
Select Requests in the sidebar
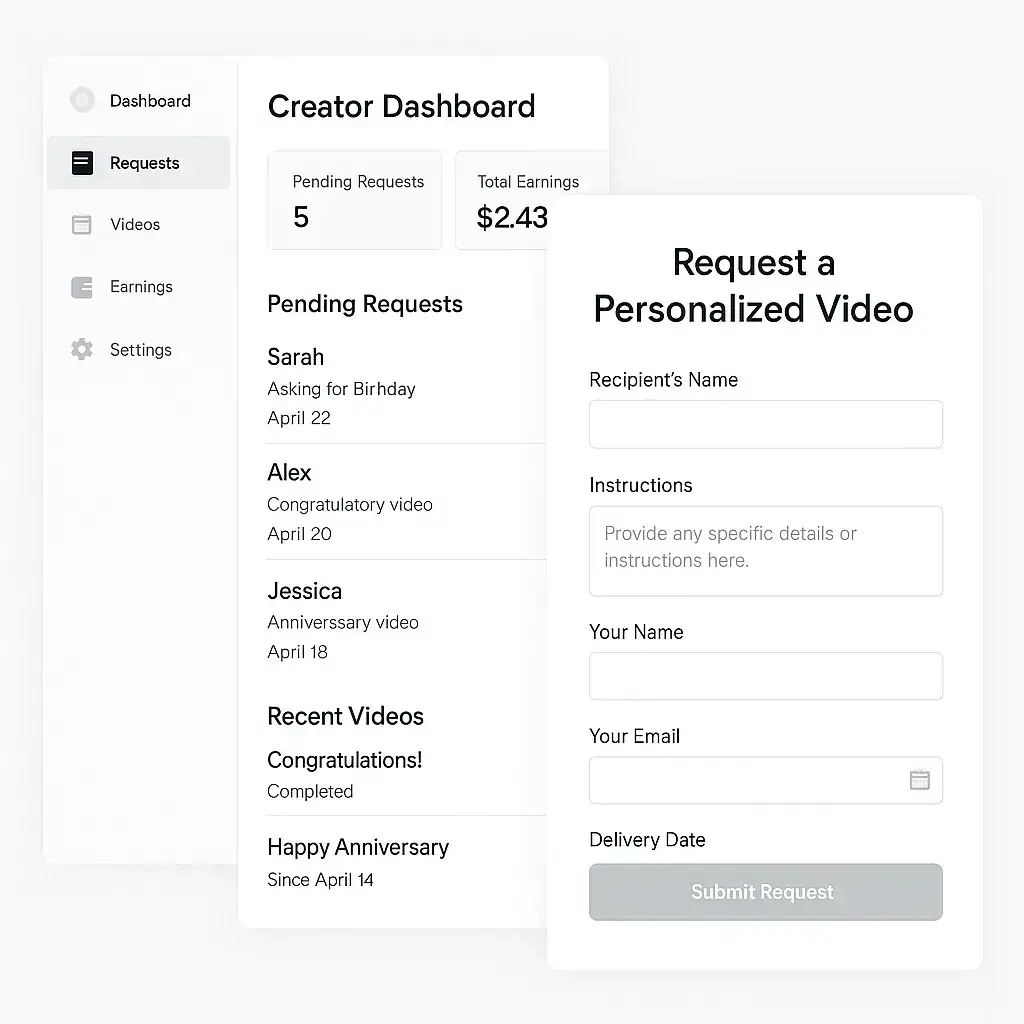[x=138, y=163]
